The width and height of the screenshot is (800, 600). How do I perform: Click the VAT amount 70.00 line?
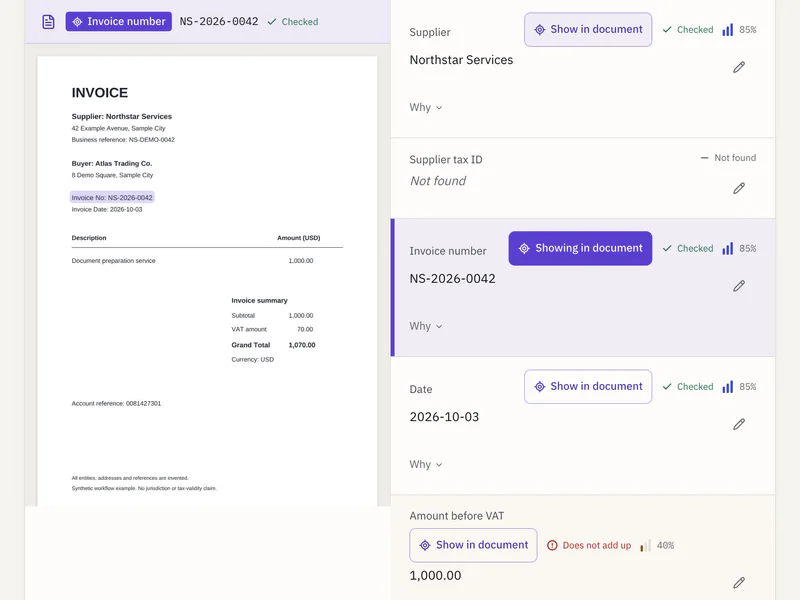coord(272,329)
